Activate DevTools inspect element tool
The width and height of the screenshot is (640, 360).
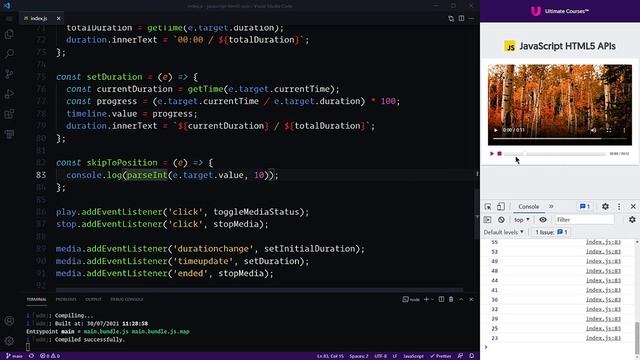pos(488,207)
